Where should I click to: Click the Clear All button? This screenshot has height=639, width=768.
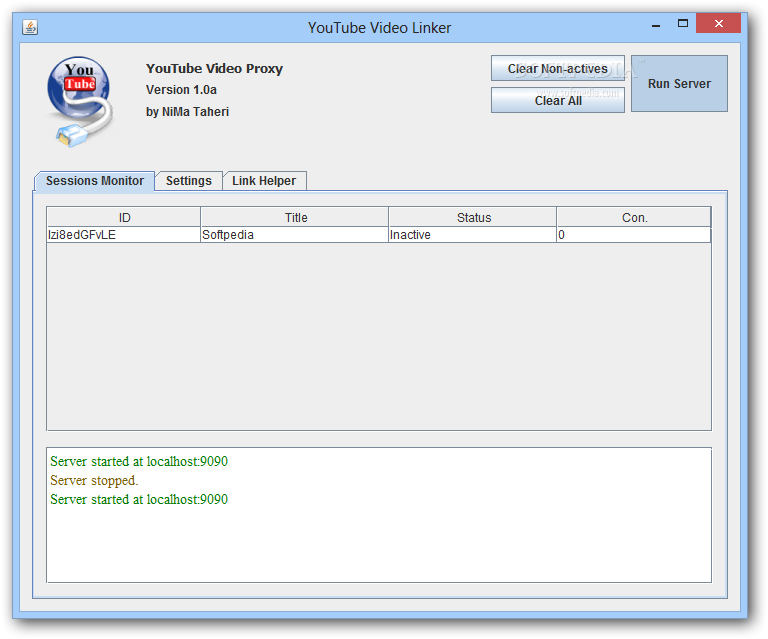557,100
